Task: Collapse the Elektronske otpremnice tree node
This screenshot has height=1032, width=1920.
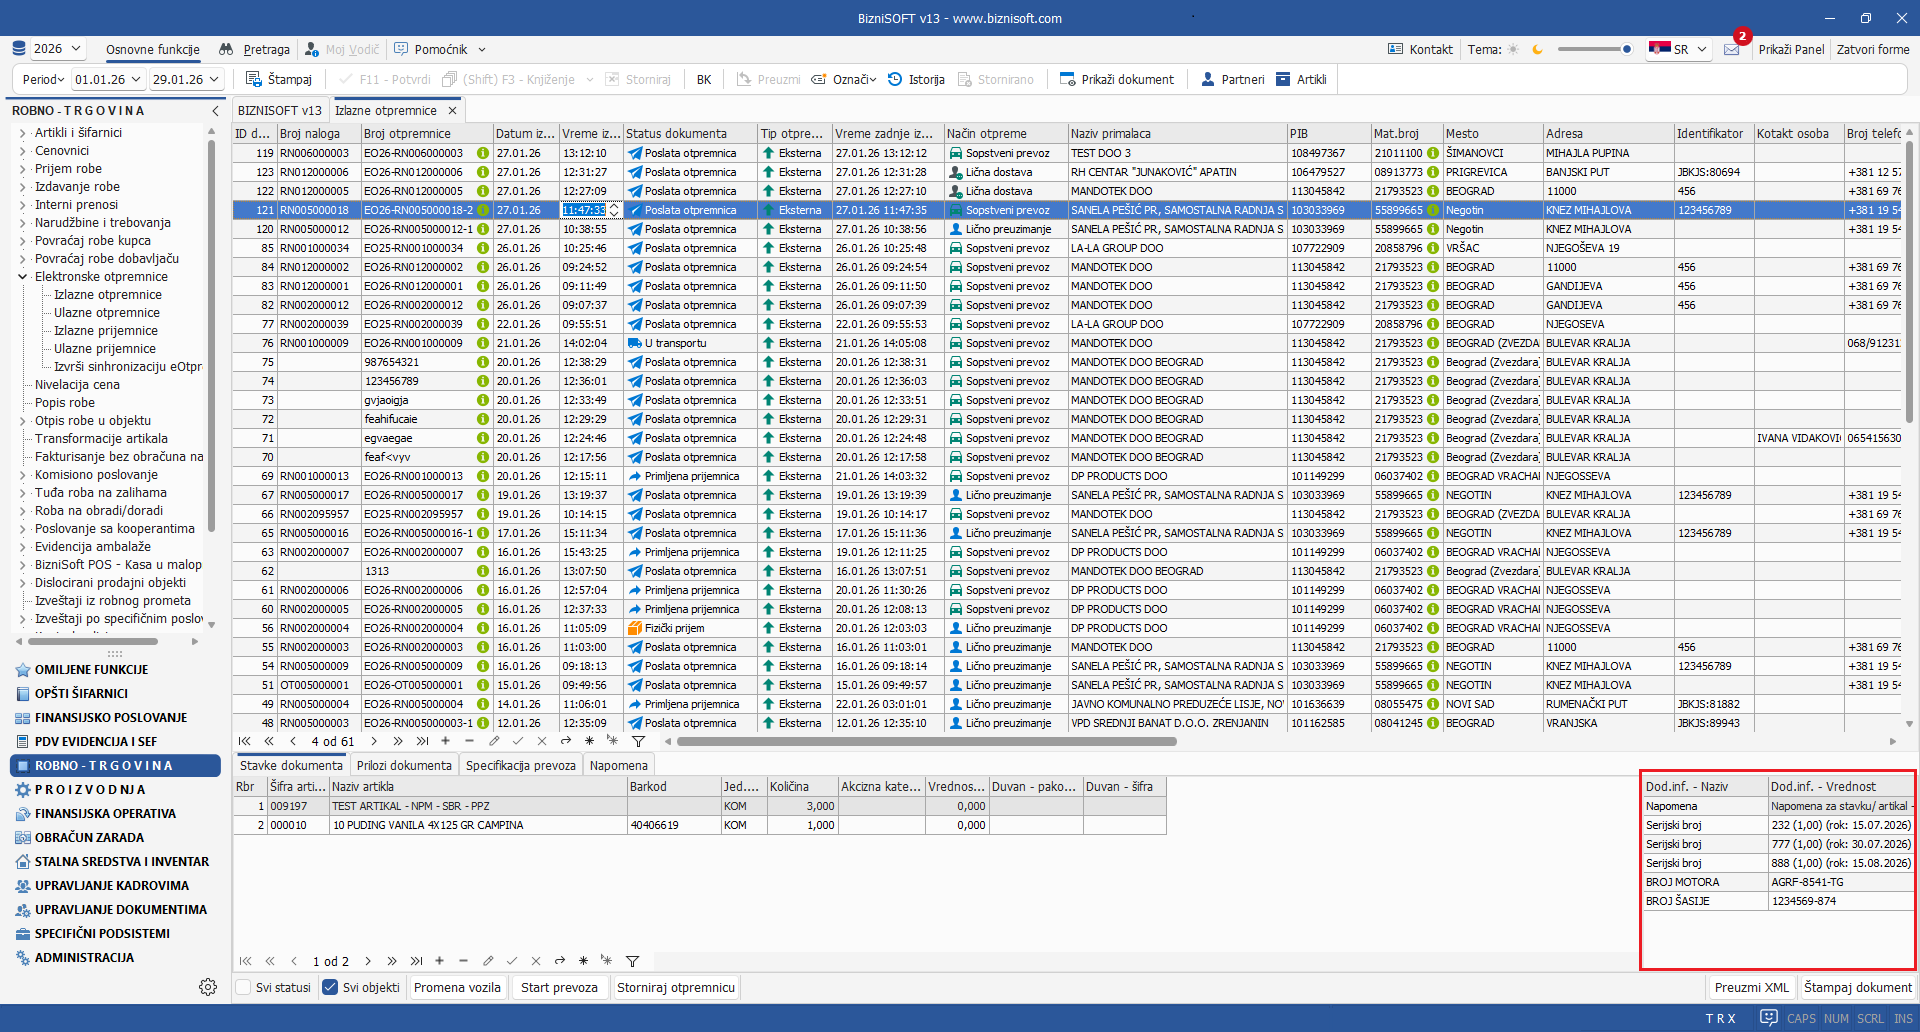Action: point(22,277)
